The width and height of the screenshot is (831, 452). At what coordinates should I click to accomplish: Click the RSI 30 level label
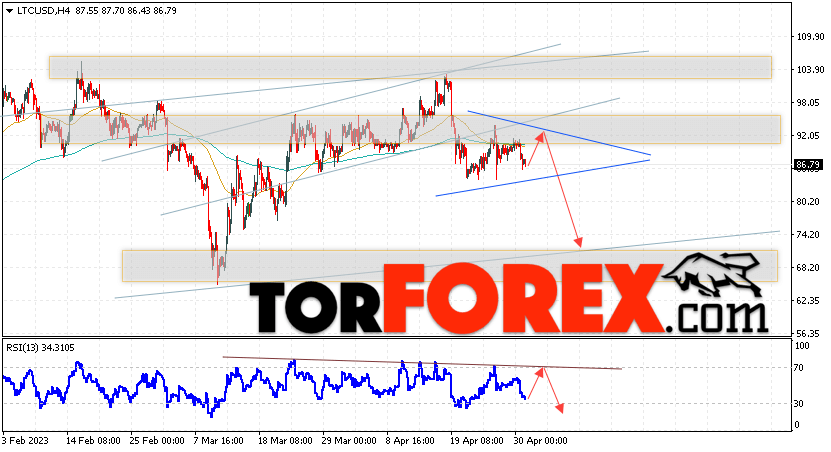tap(798, 404)
